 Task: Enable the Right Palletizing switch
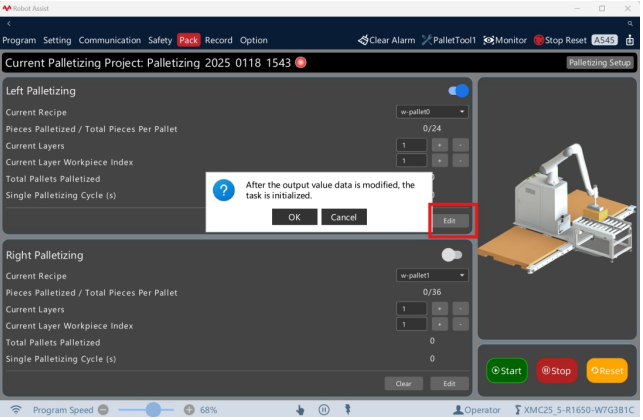click(452, 255)
